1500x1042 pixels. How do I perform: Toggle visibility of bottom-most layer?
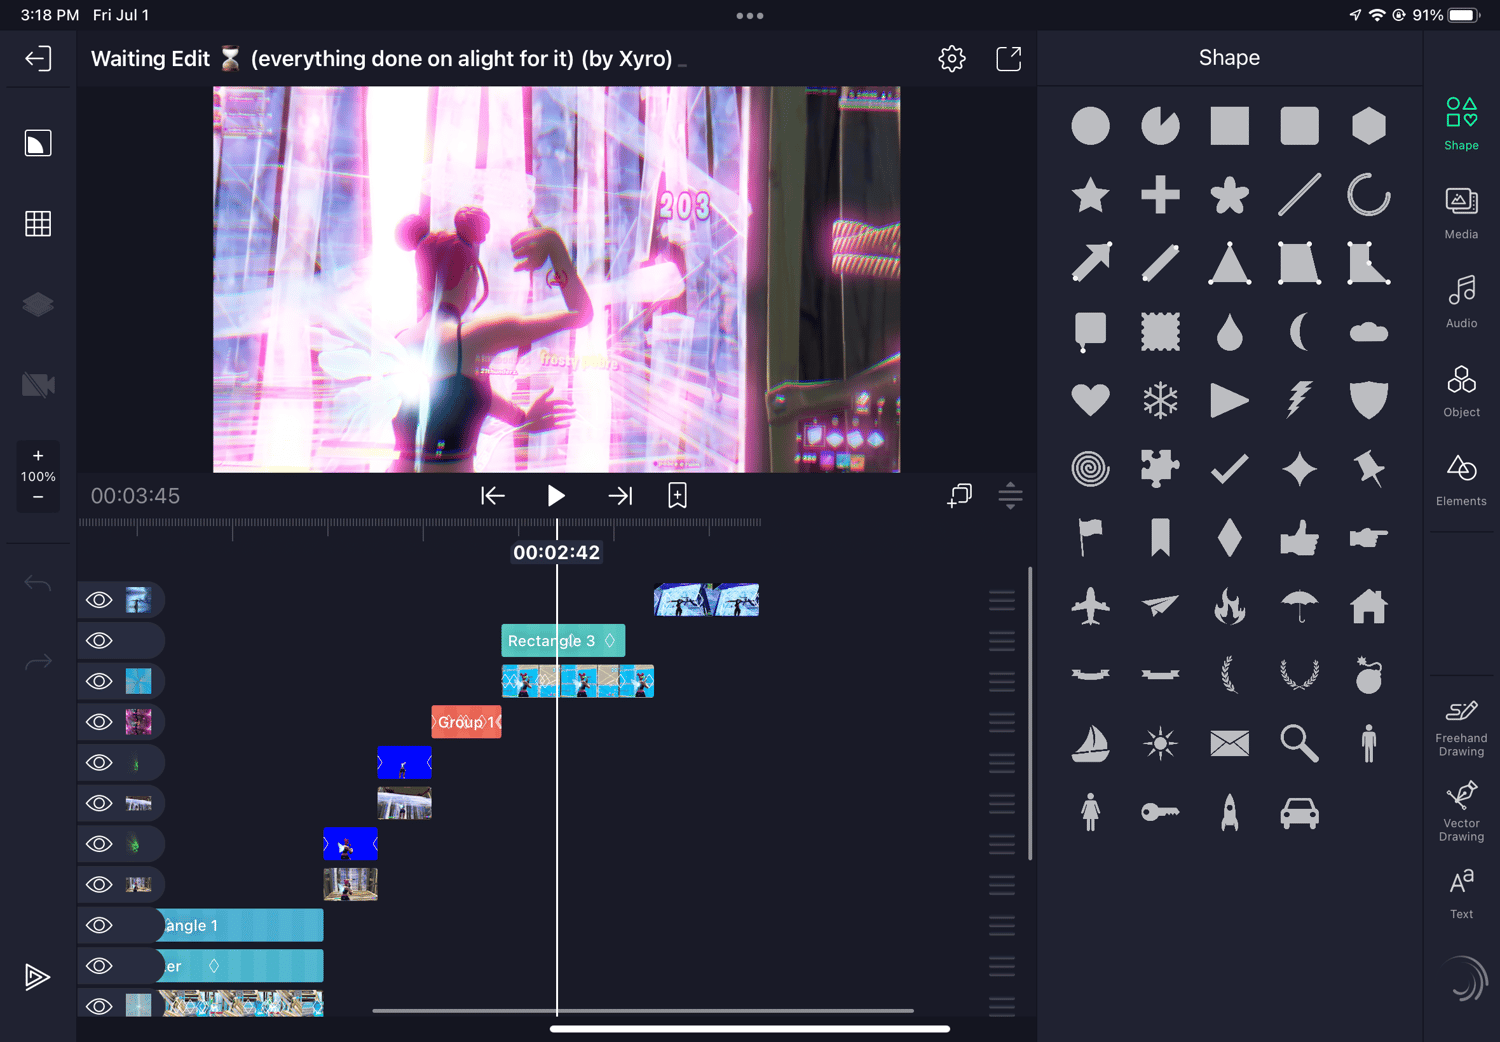(x=99, y=1006)
